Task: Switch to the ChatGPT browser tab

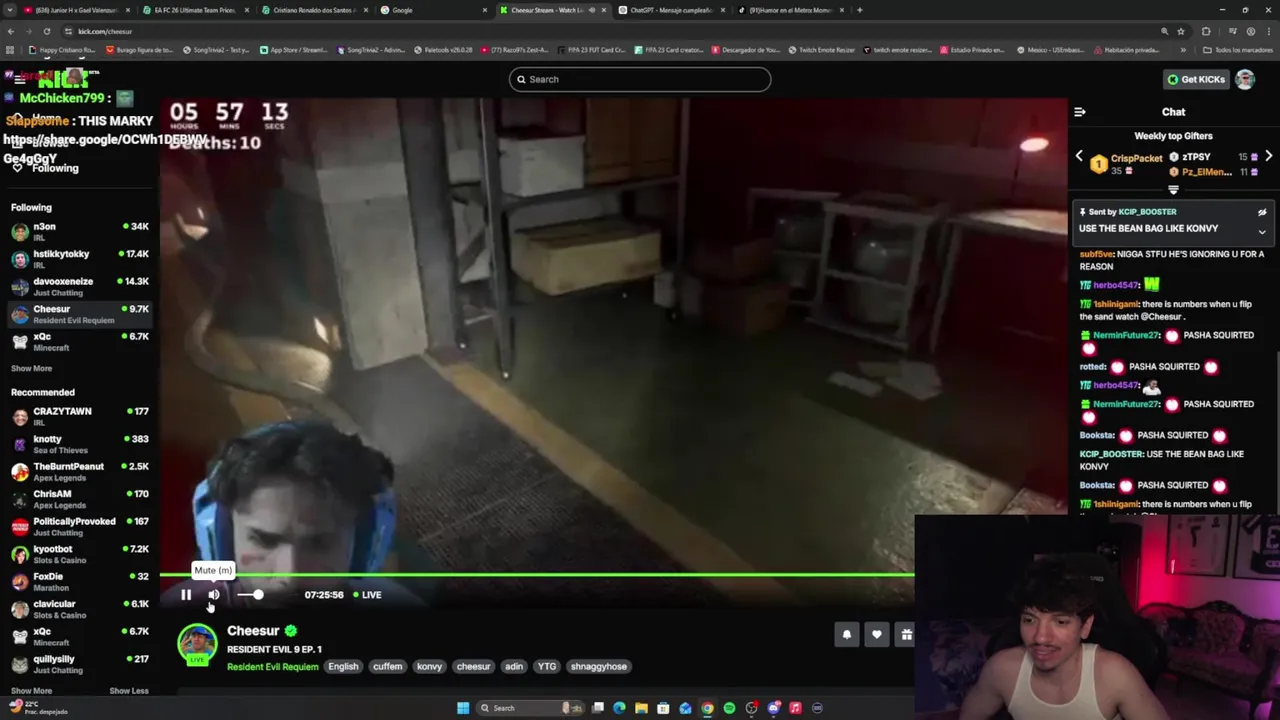Action: (x=672, y=10)
